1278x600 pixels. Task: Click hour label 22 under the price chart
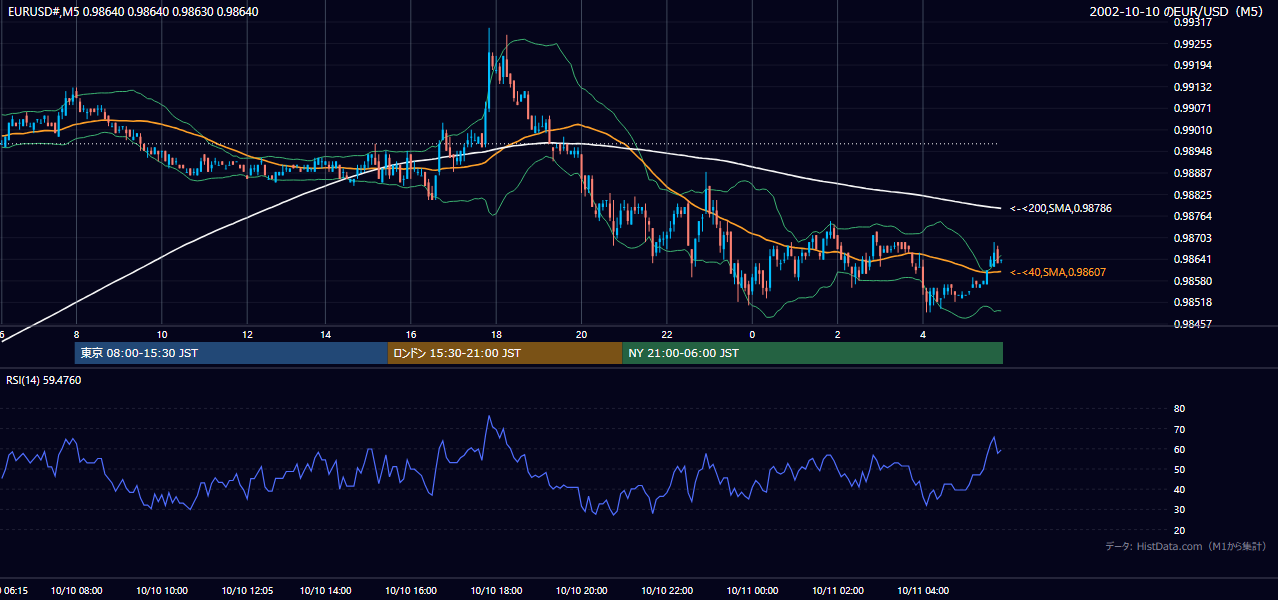[666, 335]
